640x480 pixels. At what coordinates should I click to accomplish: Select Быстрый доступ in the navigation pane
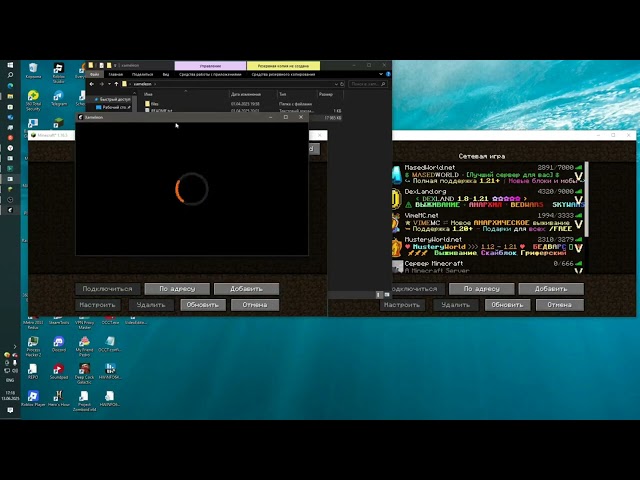(x=112, y=99)
